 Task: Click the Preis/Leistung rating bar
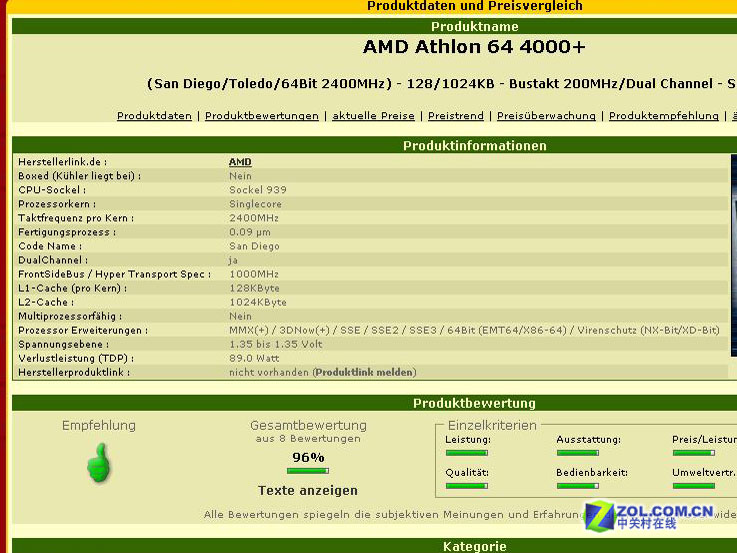(x=694, y=453)
